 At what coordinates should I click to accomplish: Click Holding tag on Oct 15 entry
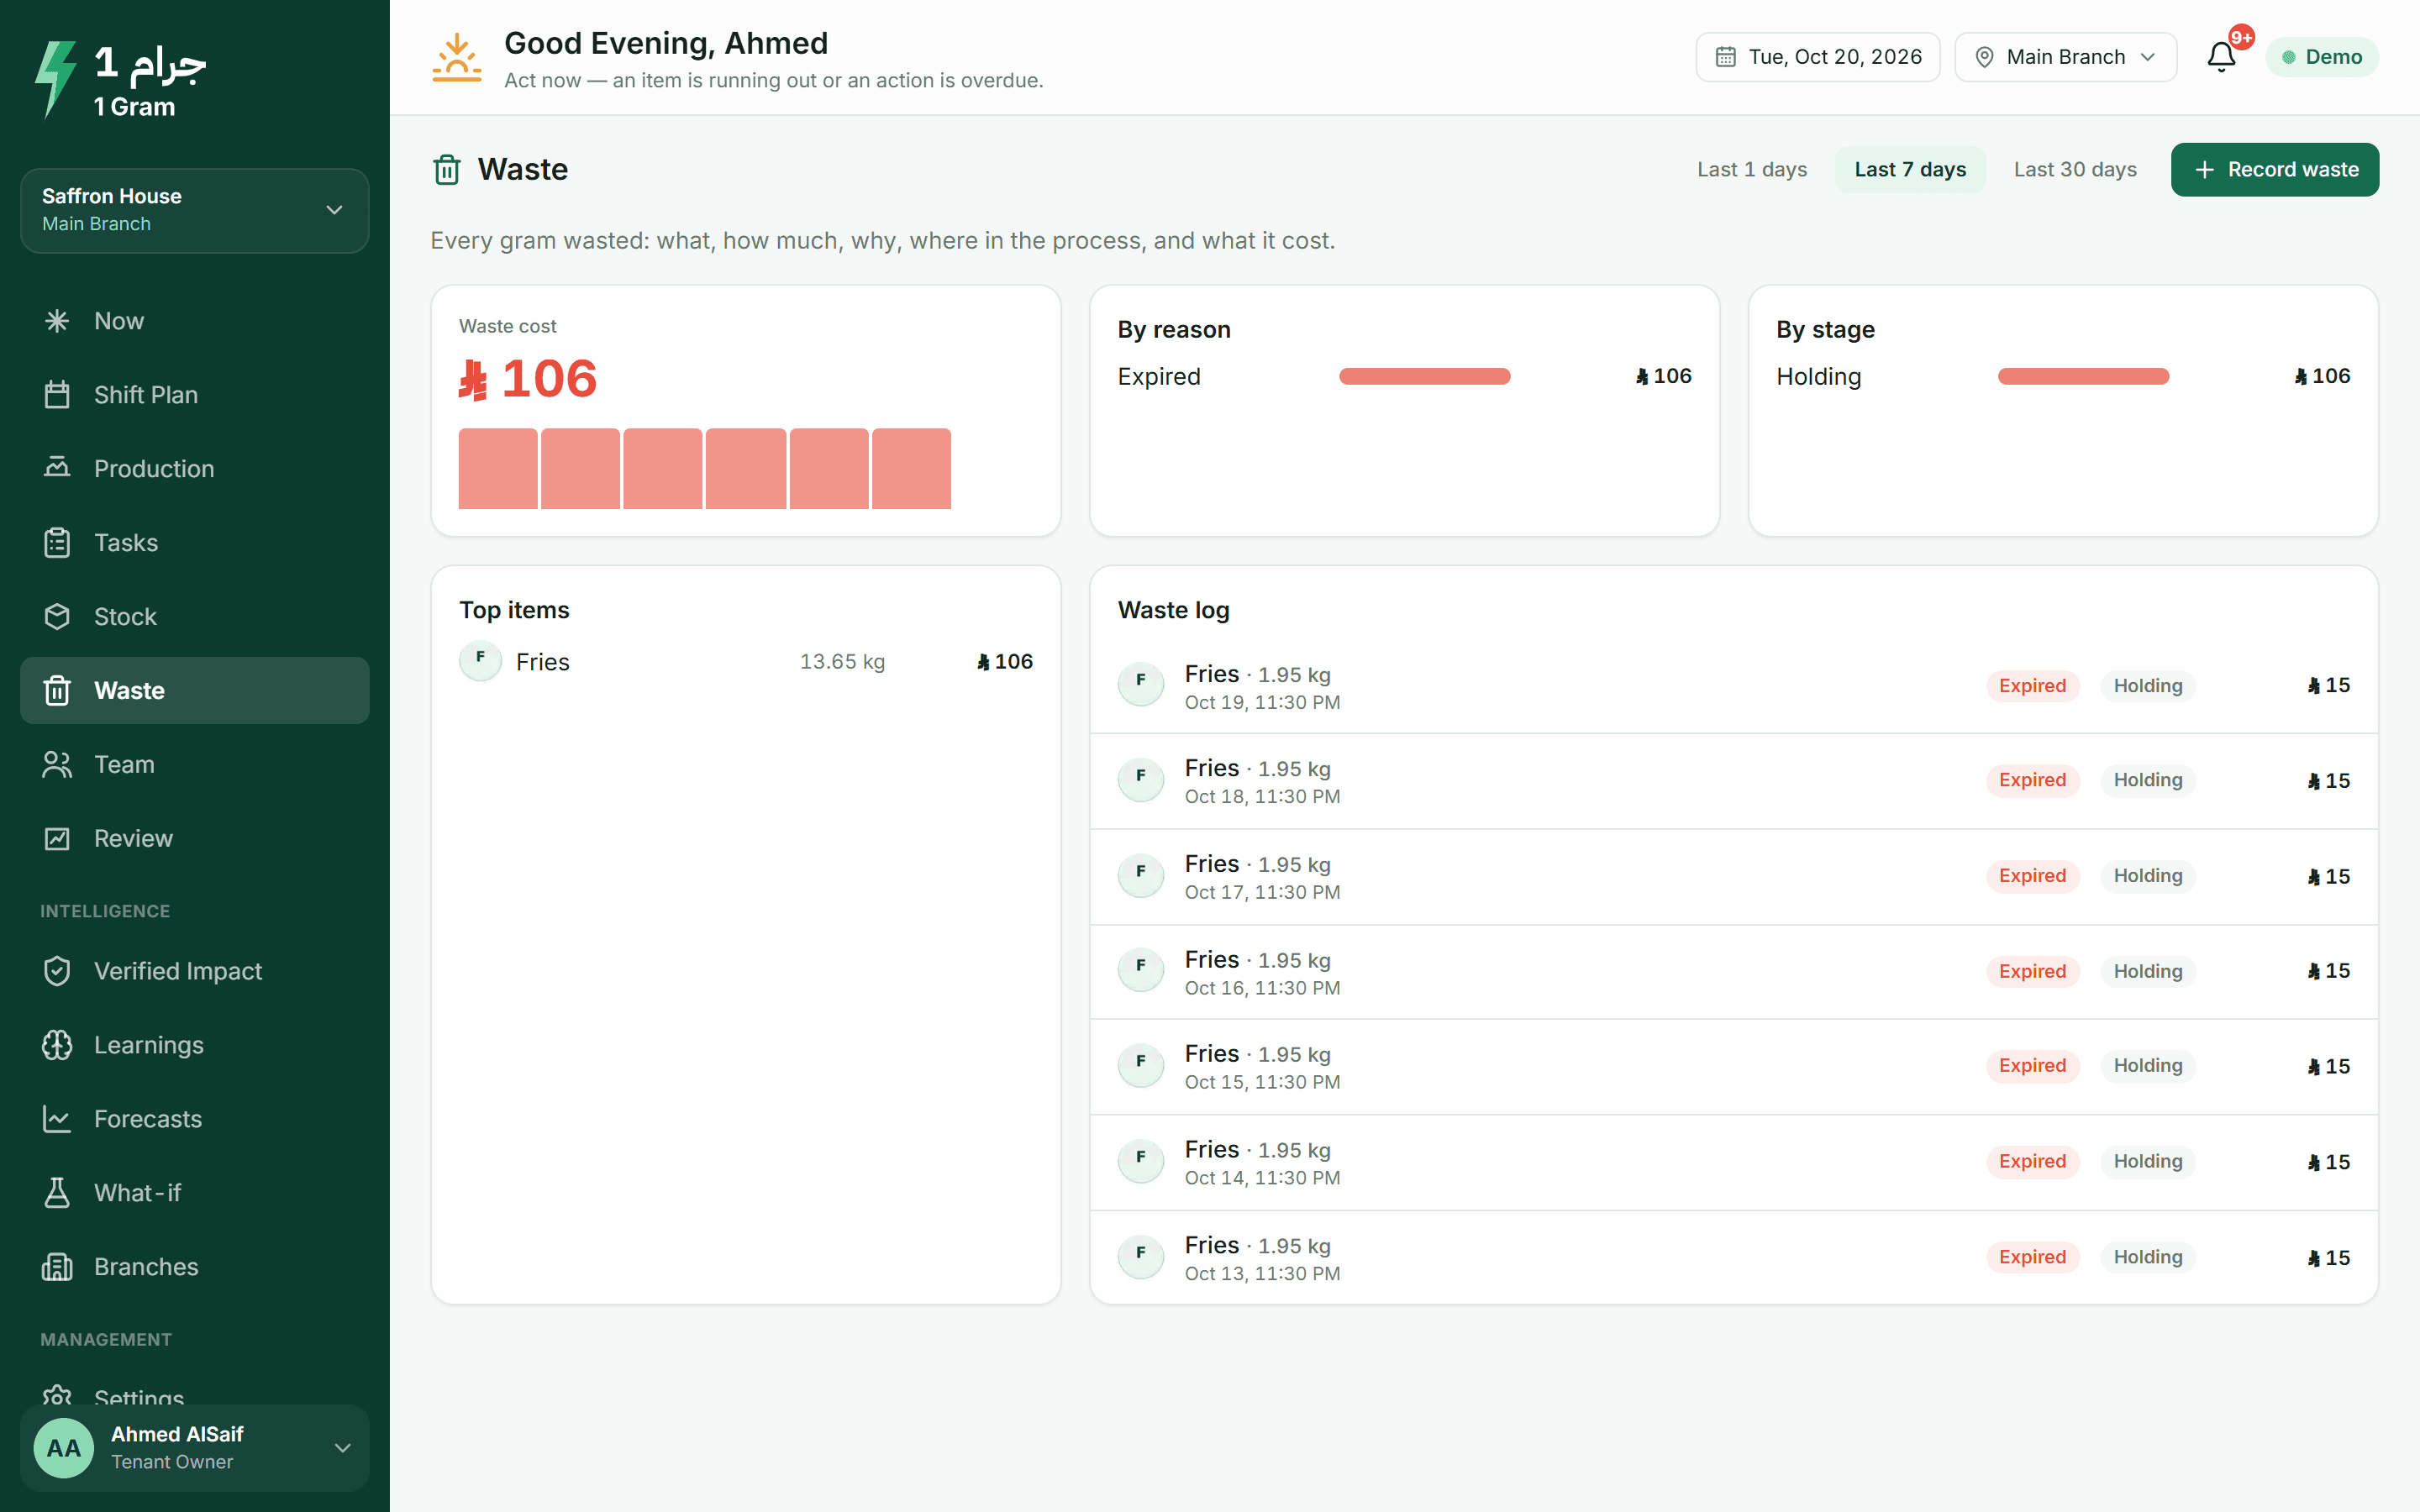tap(2148, 1066)
